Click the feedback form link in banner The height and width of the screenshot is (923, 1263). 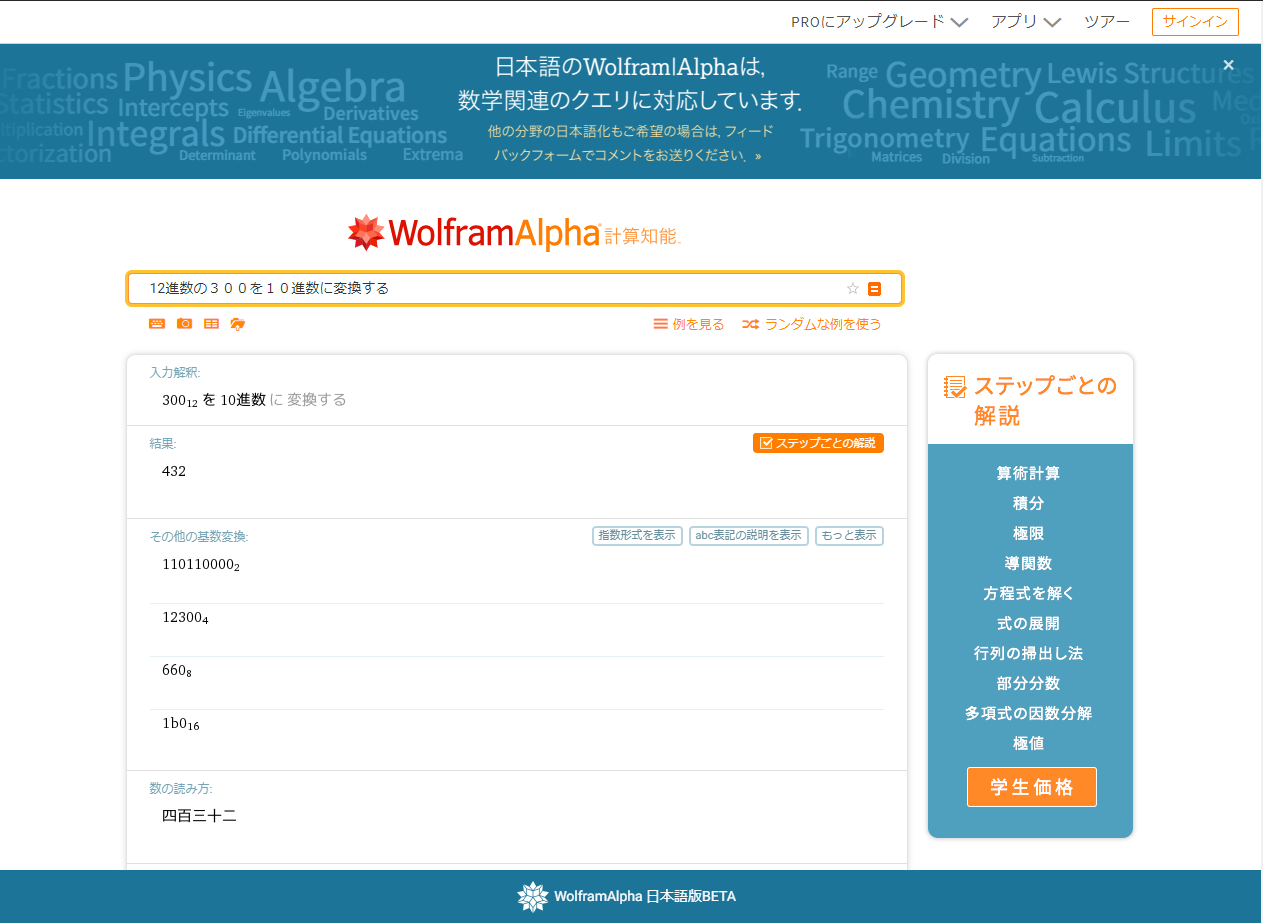click(629, 143)
